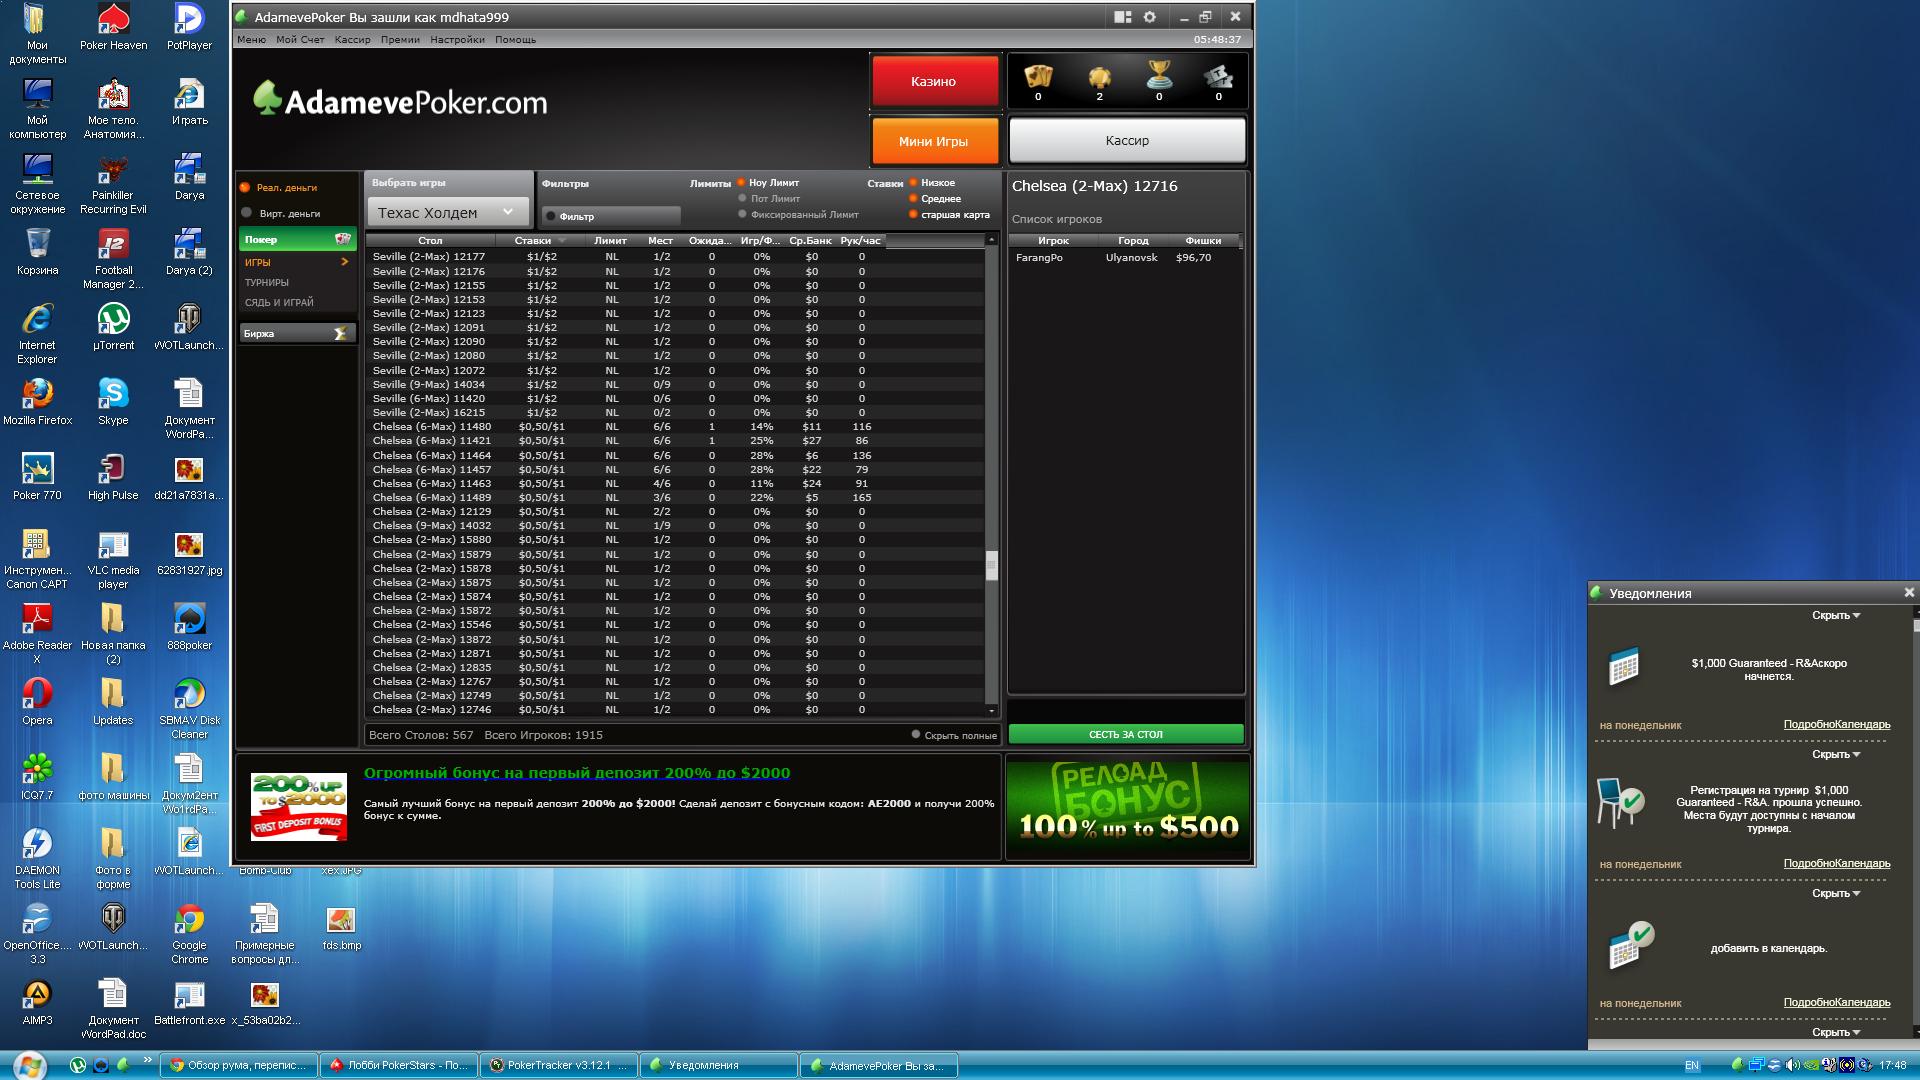
Task: Open the settings gear in poker client title bar
Action: (x=1149, y=17)
